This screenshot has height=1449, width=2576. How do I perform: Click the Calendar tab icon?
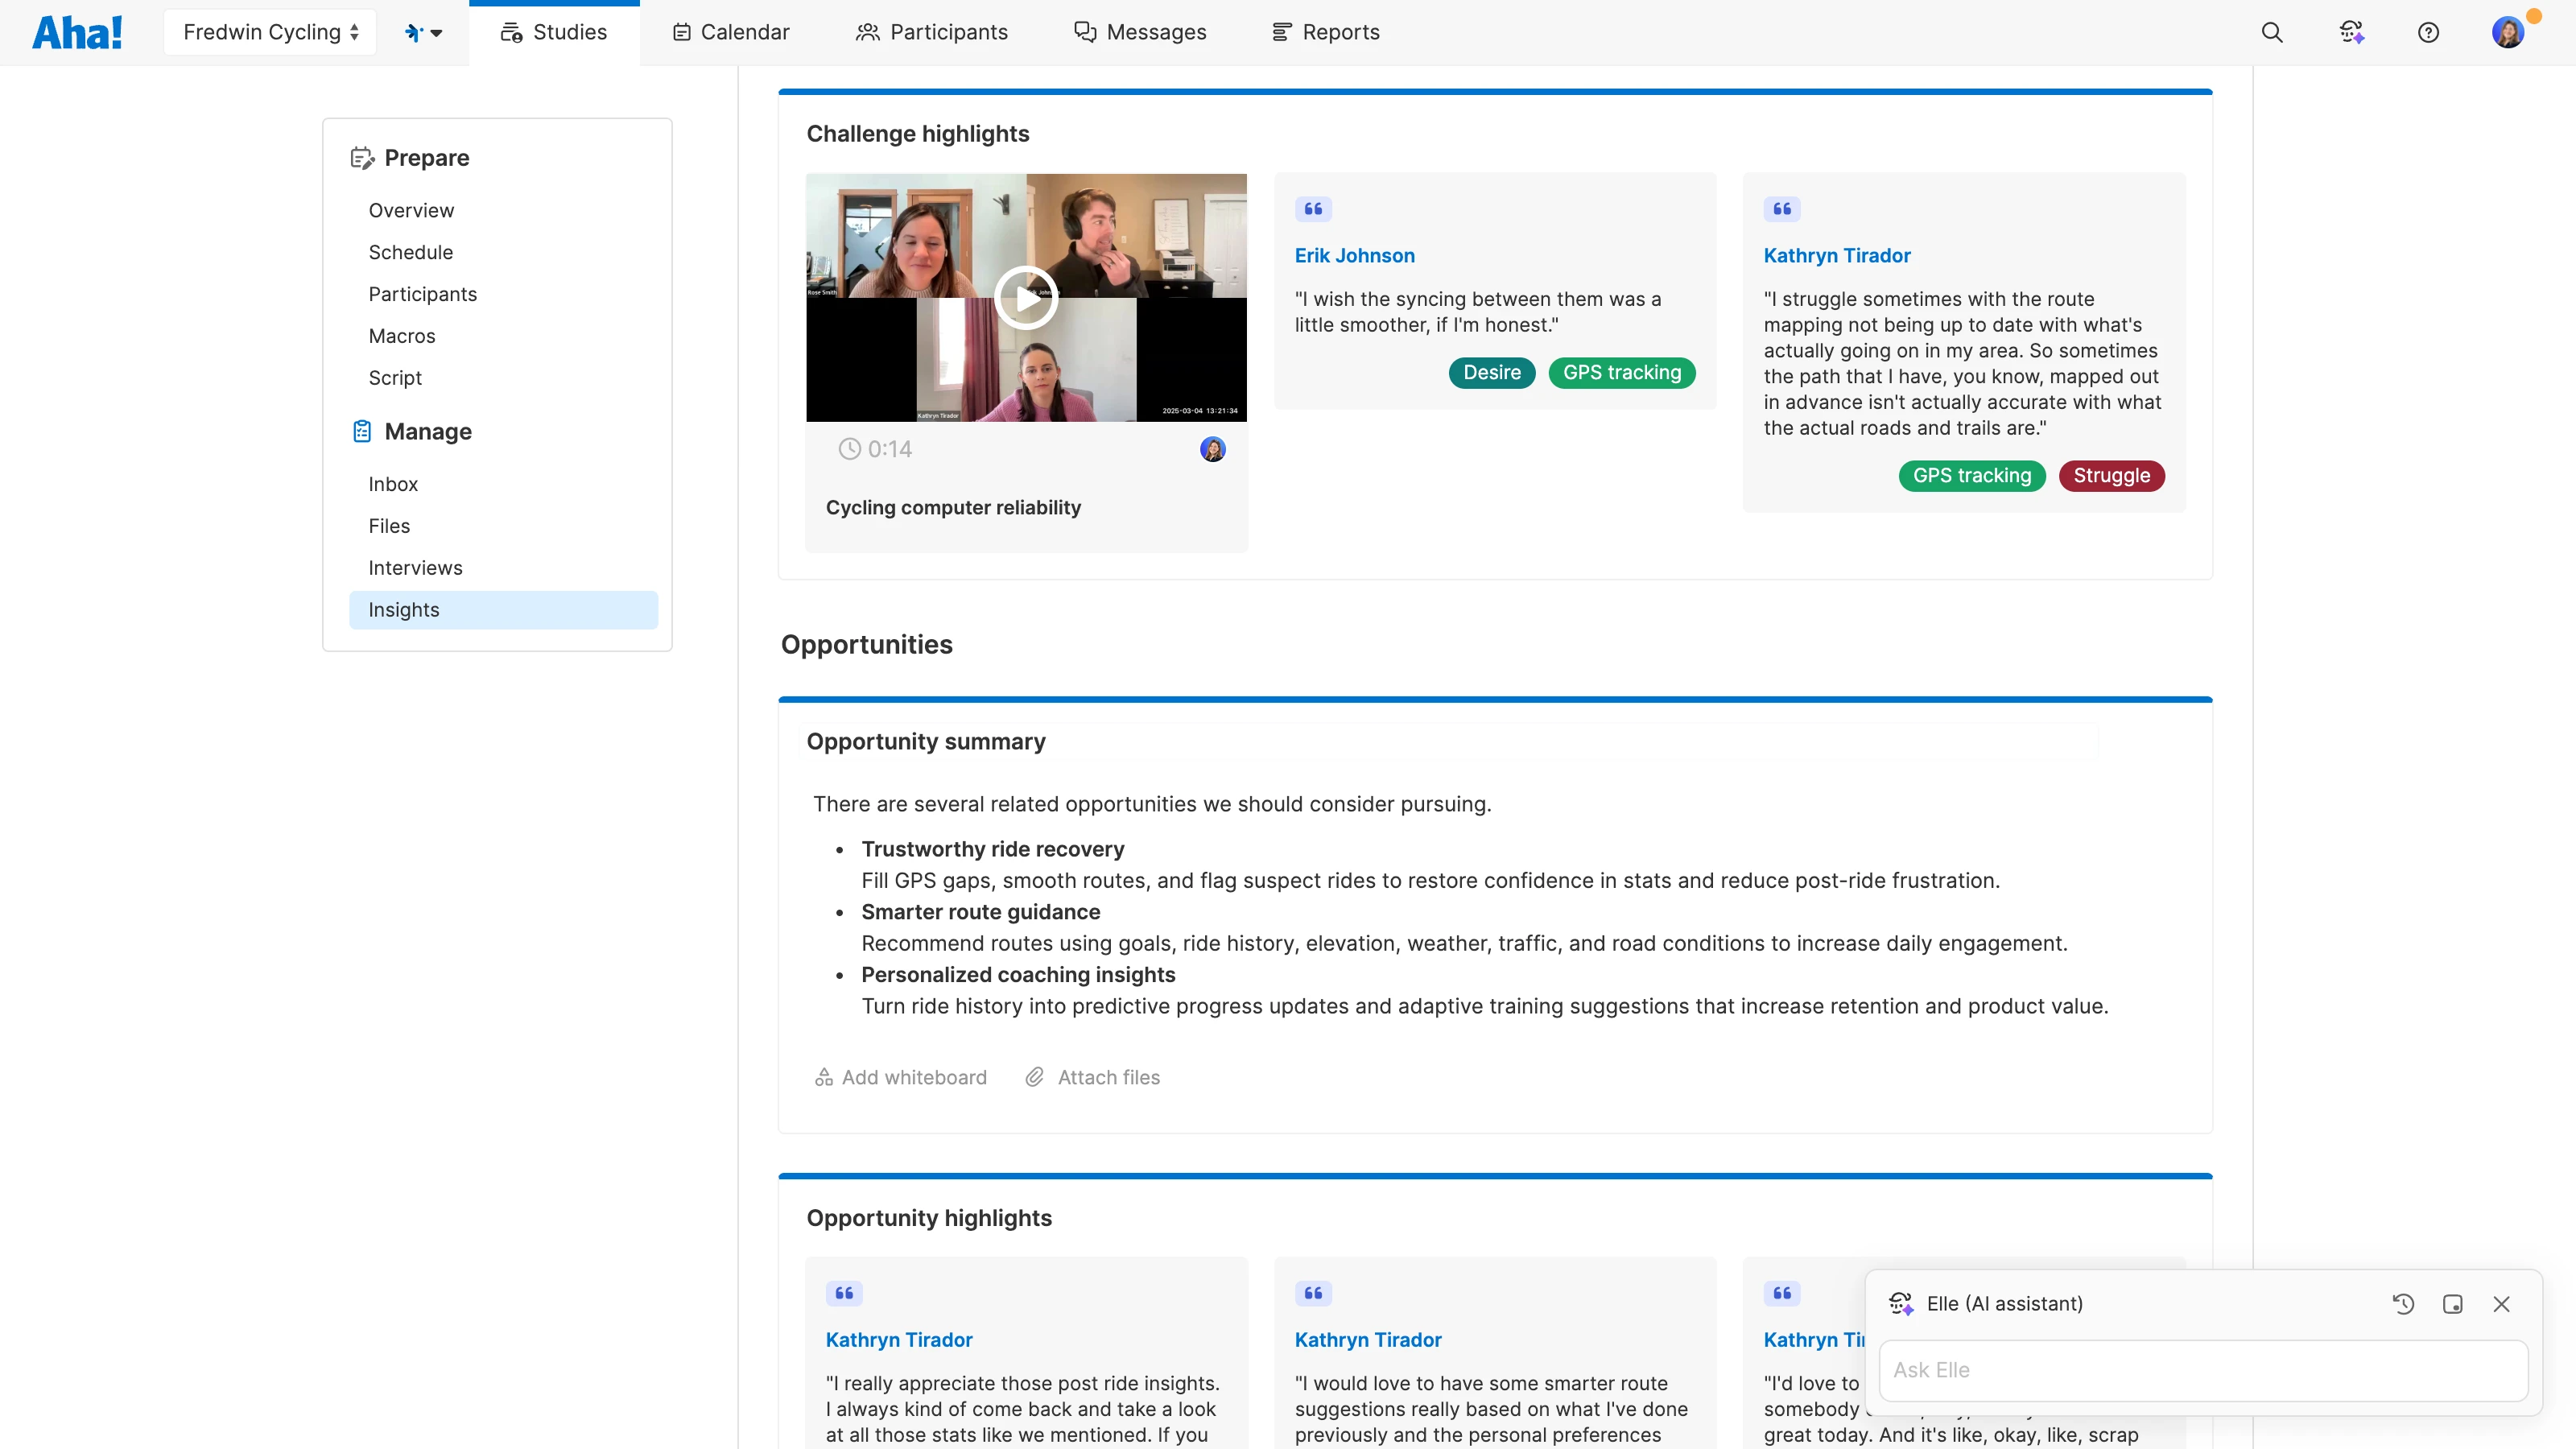(682, 32)
